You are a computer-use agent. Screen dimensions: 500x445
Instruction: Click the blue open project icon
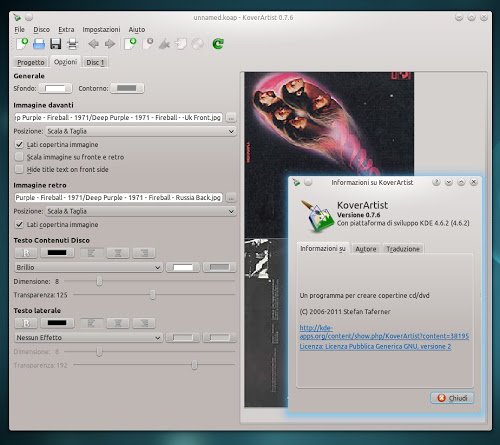point(39,44)
